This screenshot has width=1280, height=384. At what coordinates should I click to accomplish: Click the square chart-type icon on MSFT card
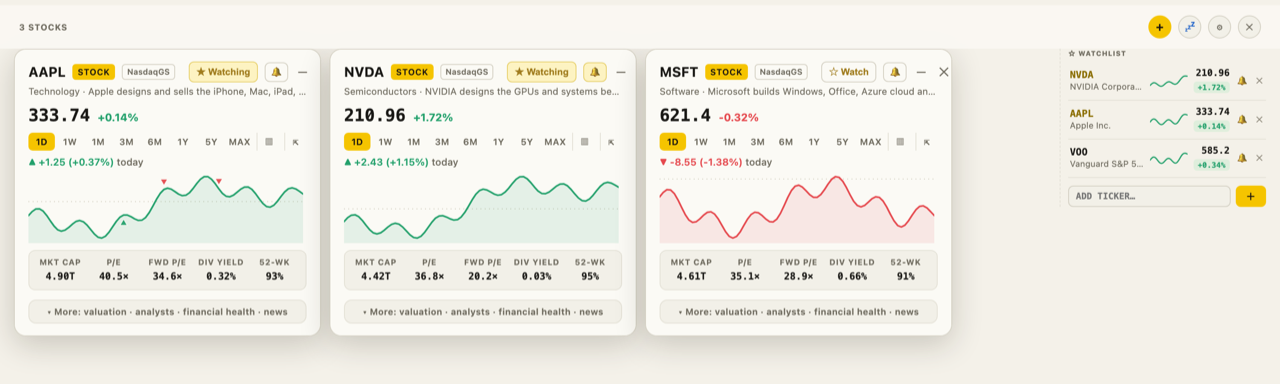900,142
